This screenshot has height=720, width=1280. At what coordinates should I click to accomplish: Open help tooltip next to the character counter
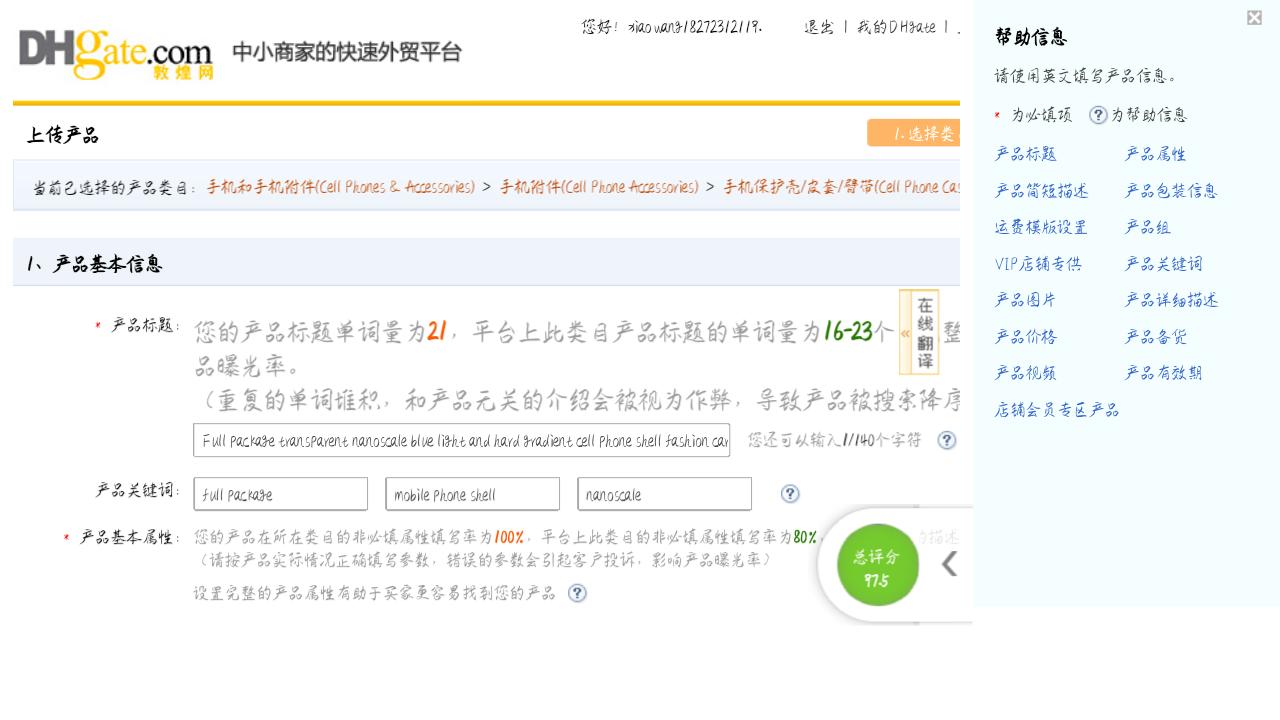[946, 440]
